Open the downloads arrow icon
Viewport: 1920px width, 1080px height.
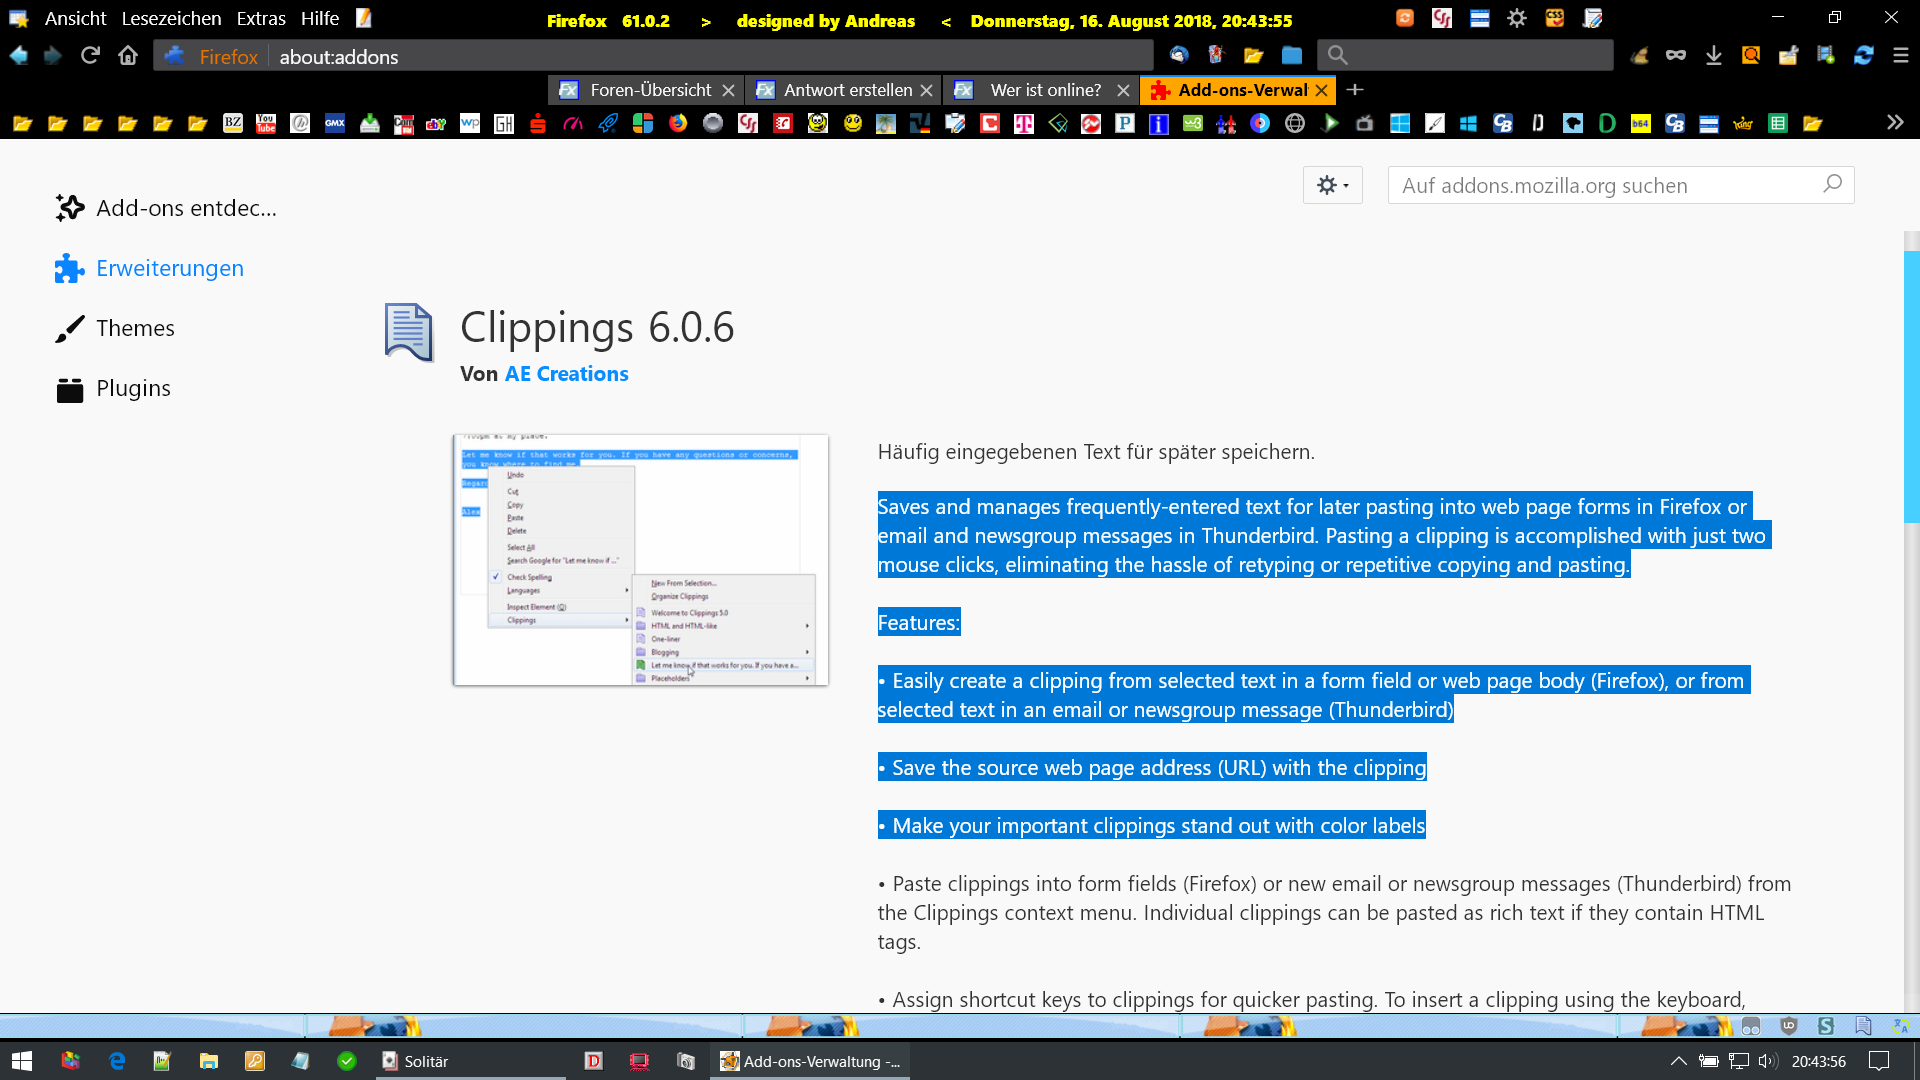1713,56
